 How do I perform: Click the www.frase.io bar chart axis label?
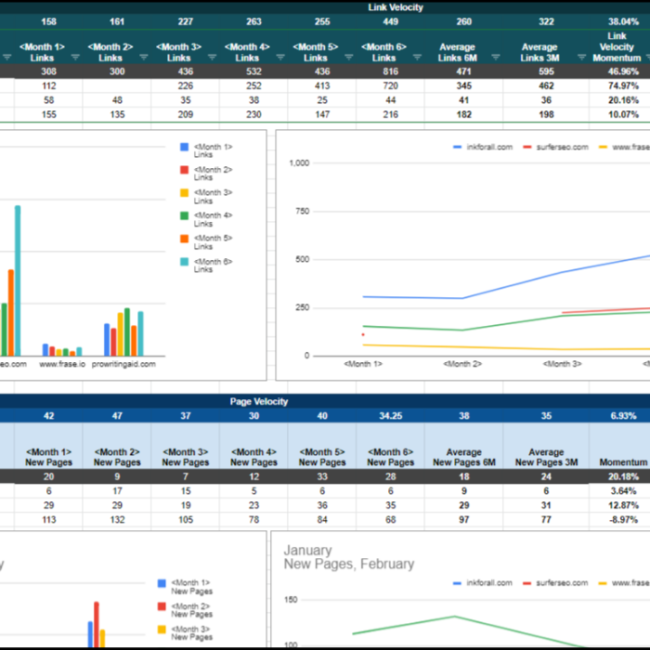click(62, 364)
